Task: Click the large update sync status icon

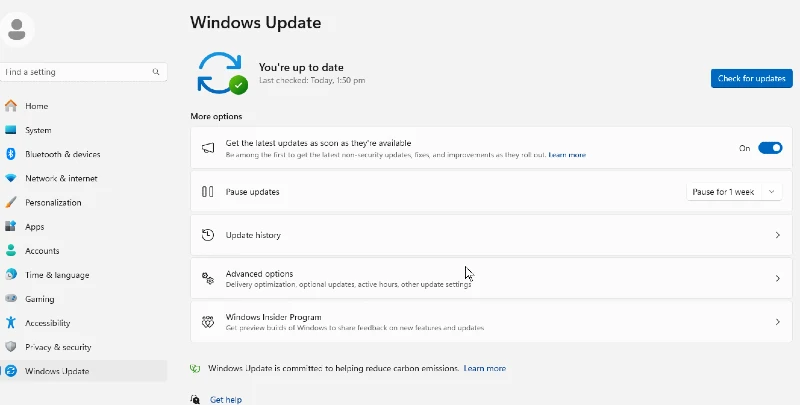Action: point(222,73)
